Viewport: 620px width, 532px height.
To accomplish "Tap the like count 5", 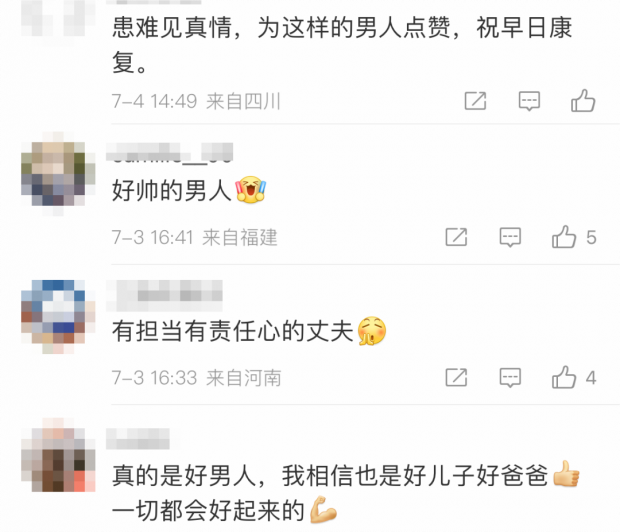I will coord(591,238).
